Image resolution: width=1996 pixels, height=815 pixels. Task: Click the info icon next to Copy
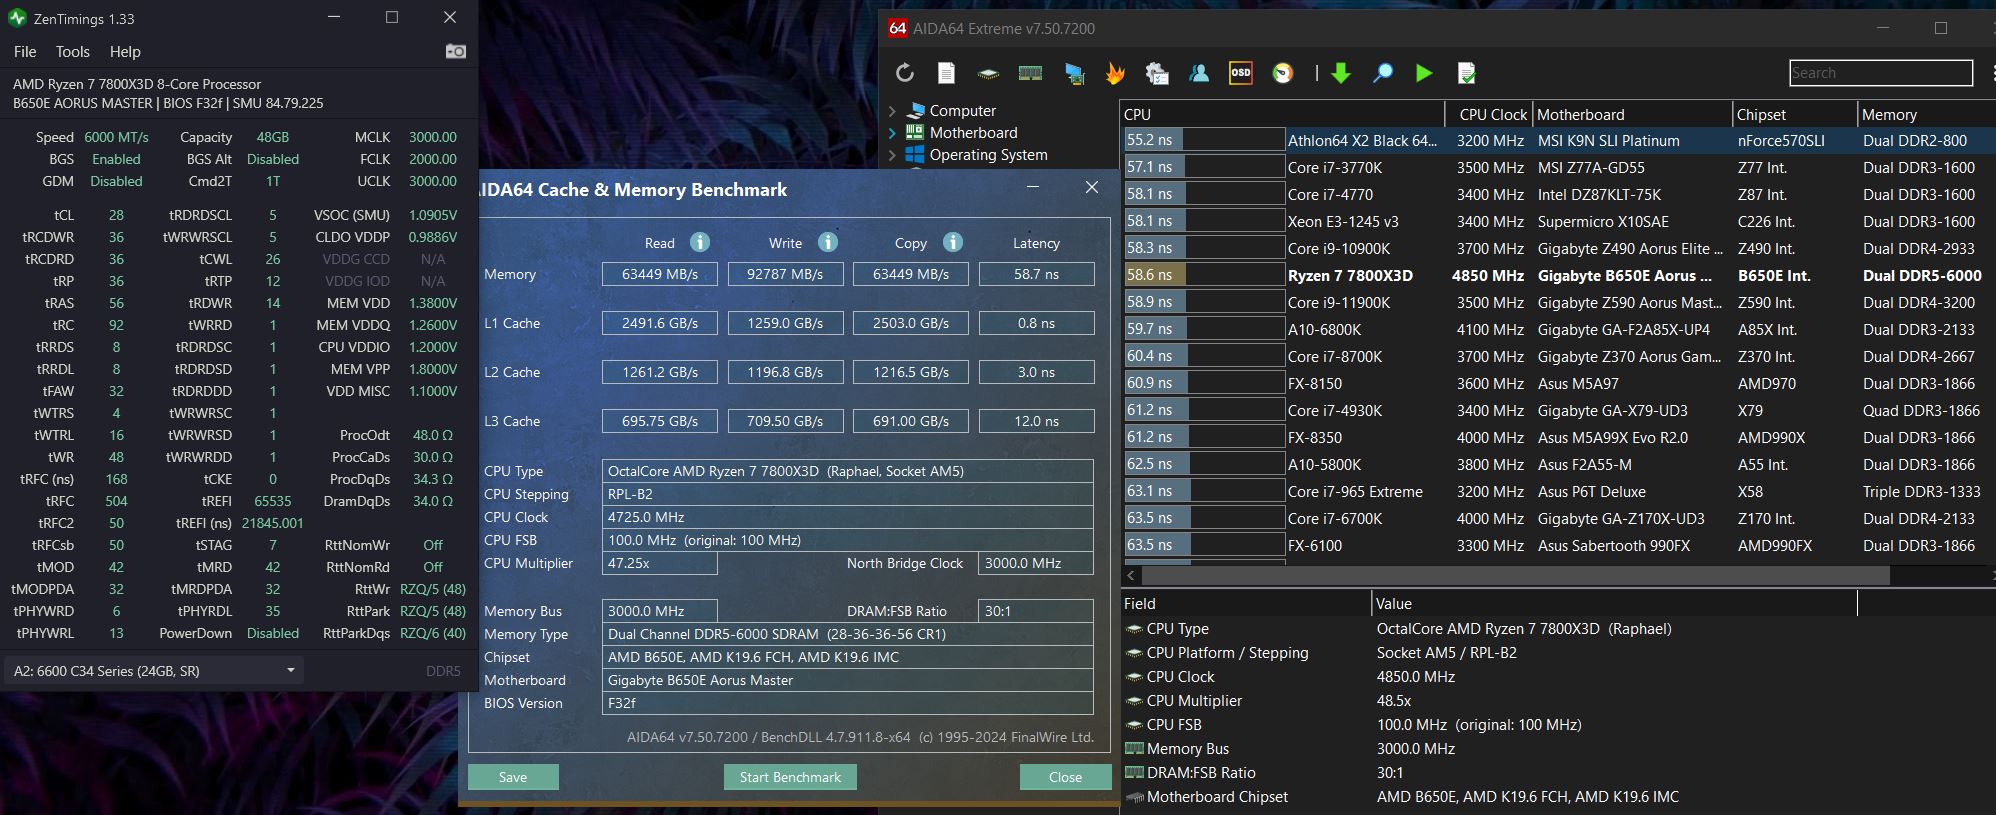click(x=953, y=242)
